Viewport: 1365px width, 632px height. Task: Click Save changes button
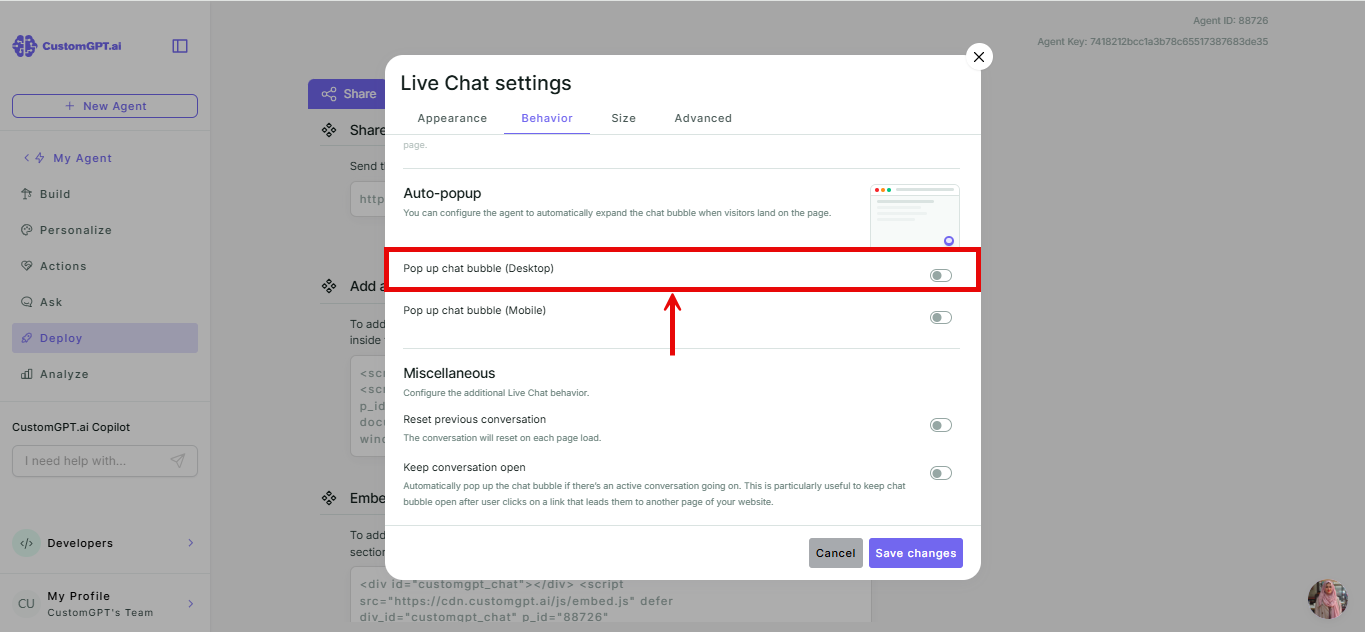(x=916, y=553)
